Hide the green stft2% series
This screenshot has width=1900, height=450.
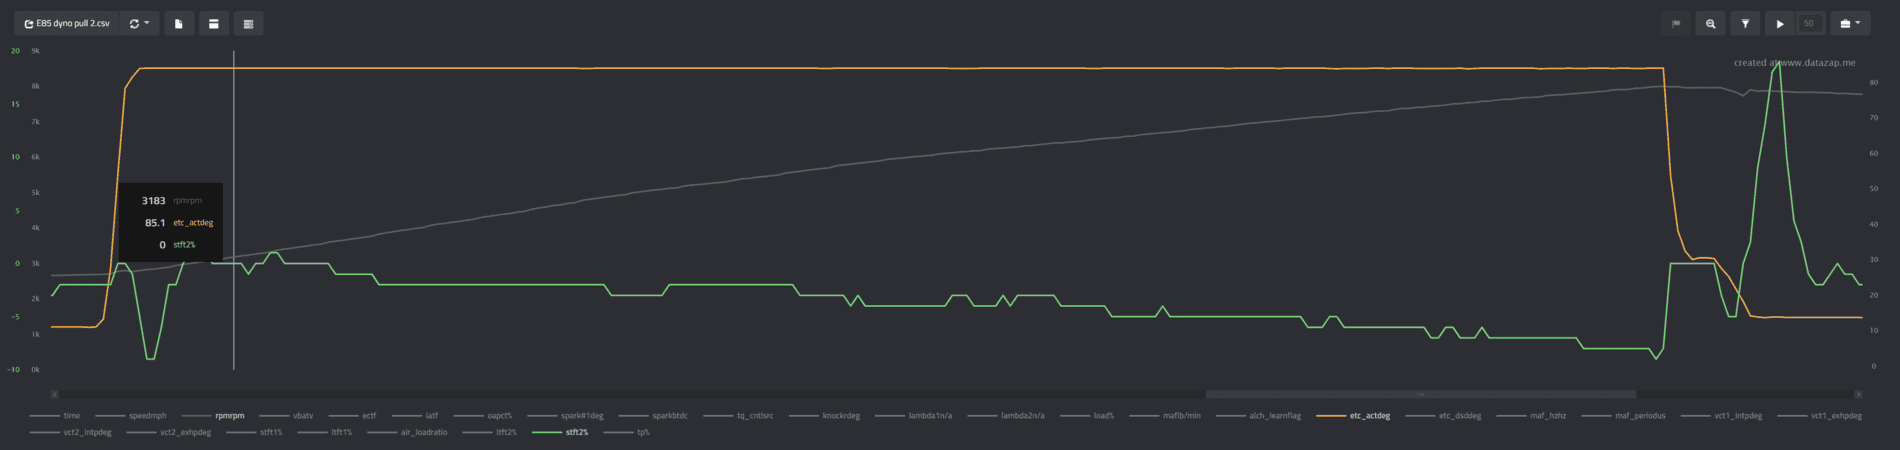click(560, 432)
